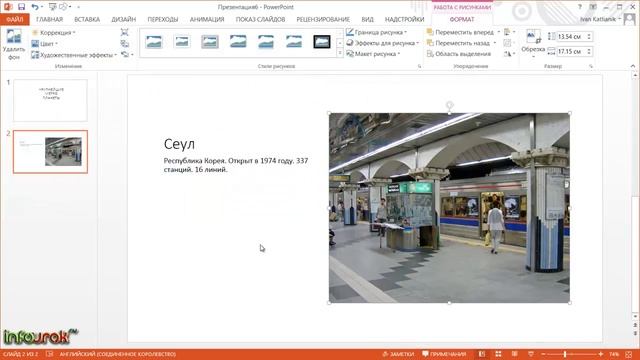Switch to the ВСТАВКА tab

coord(87,20)
